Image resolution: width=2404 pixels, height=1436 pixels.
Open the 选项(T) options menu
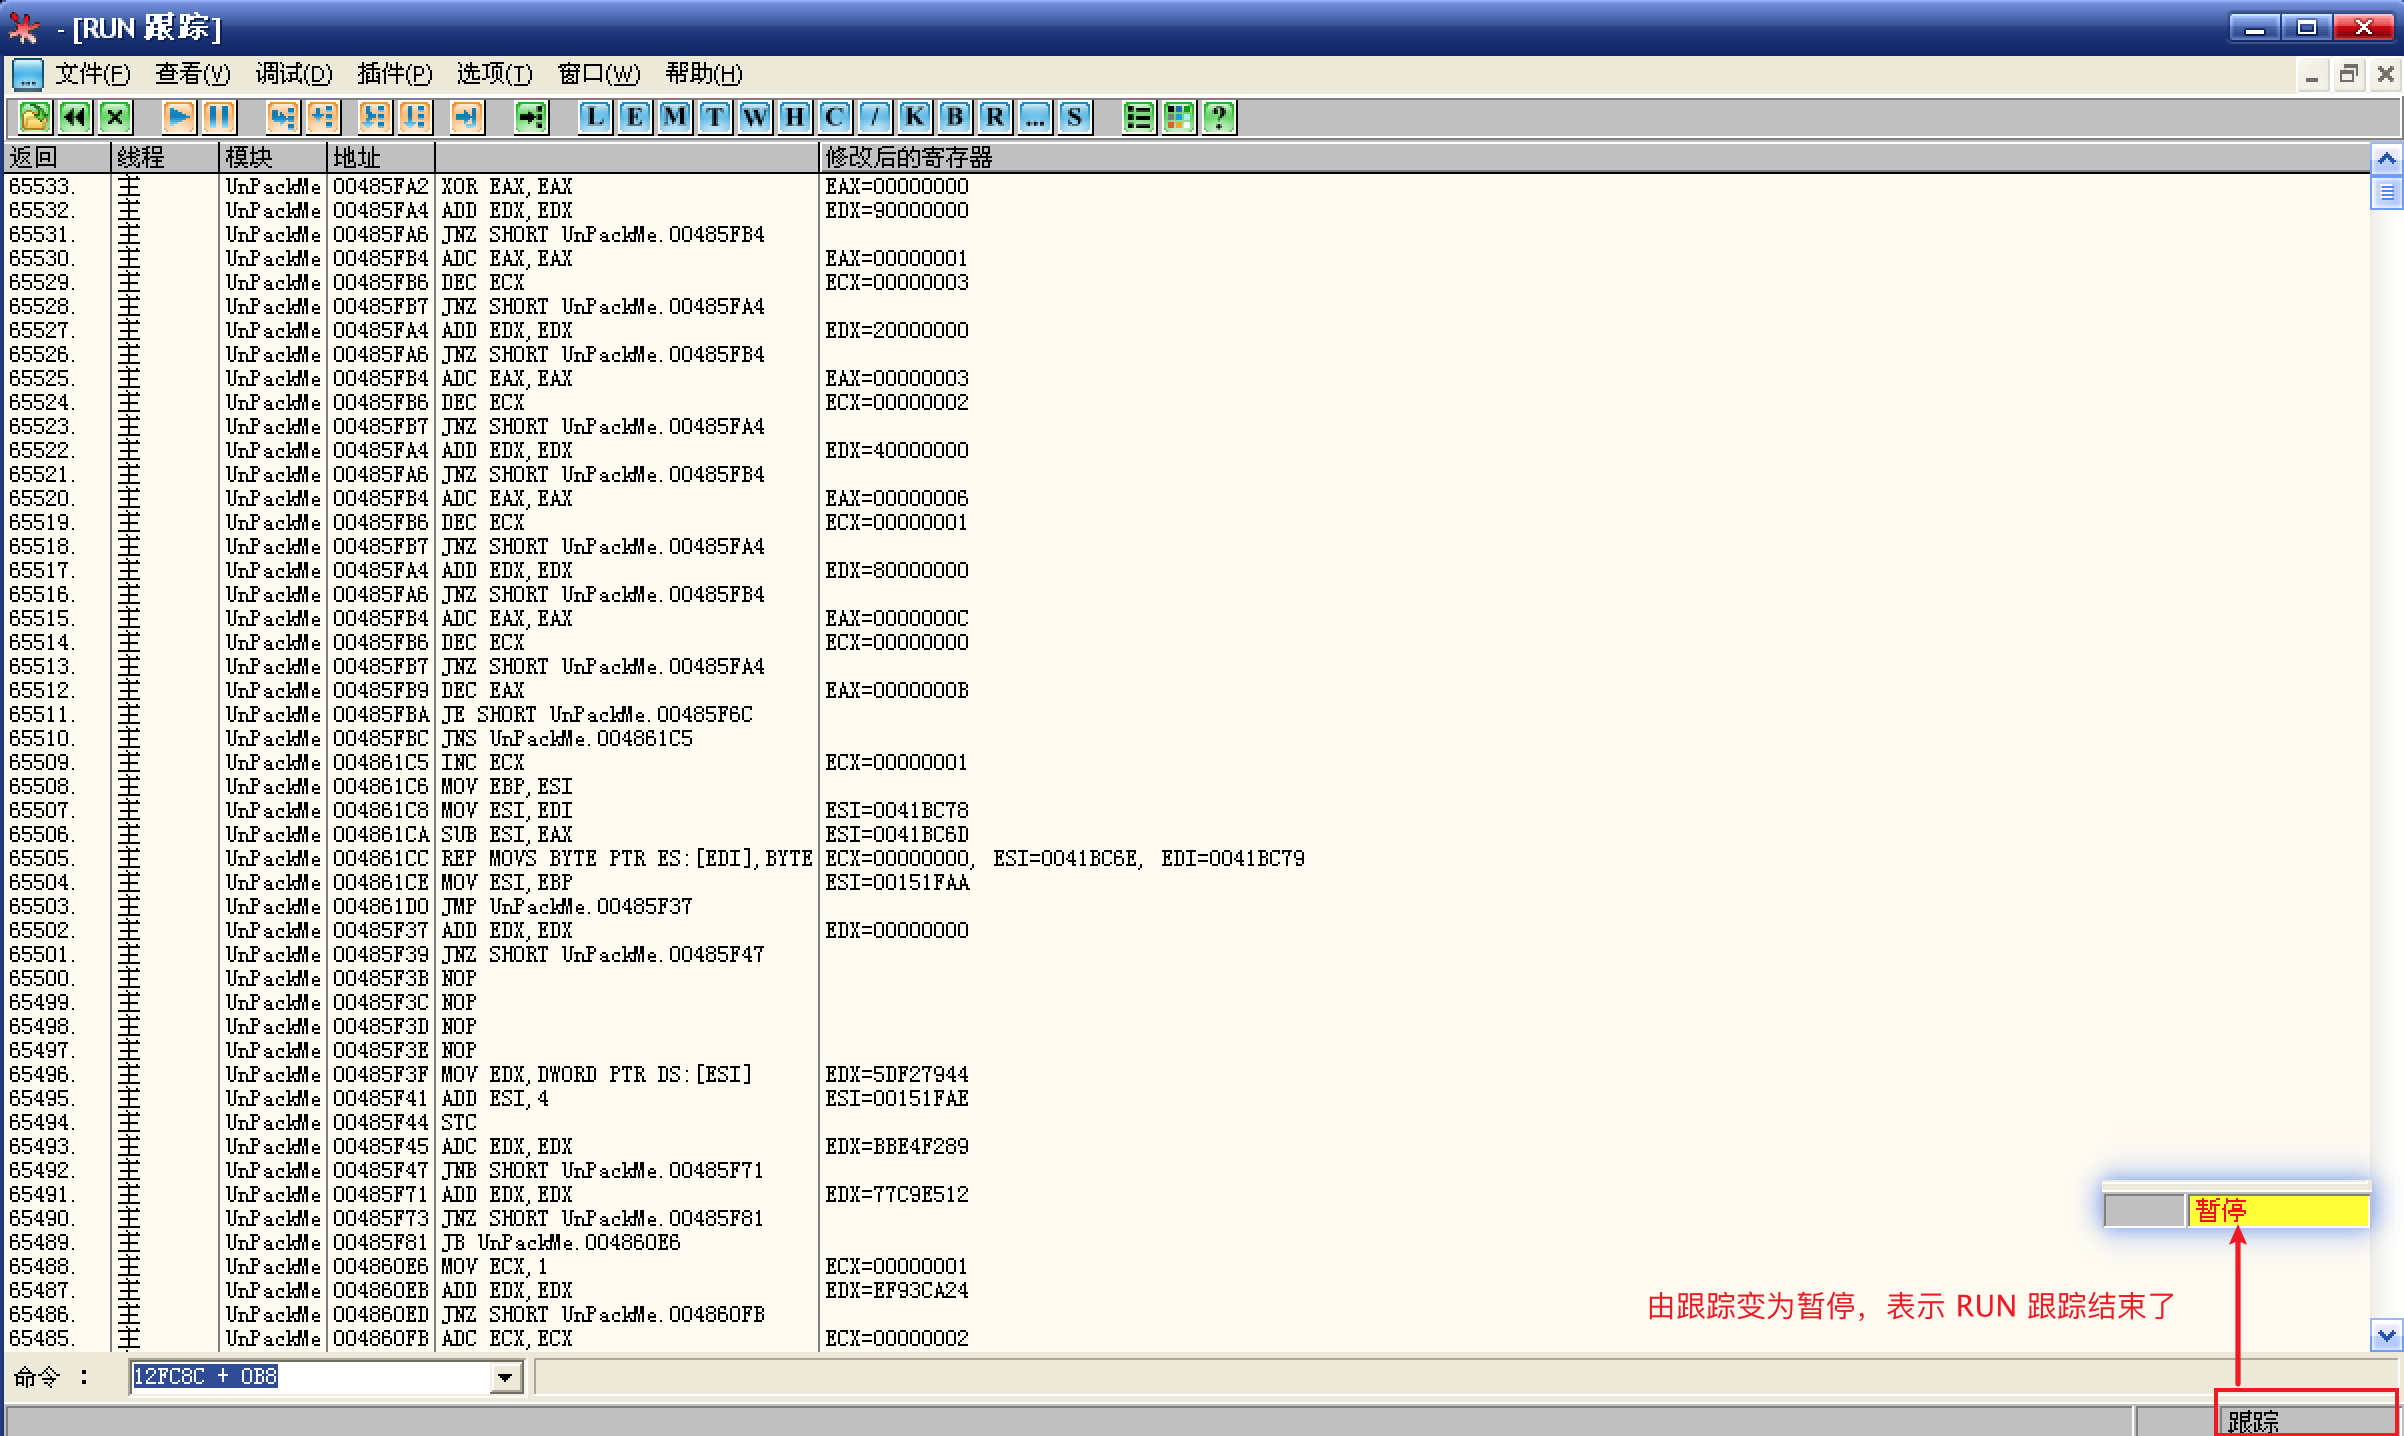[494, 74]
